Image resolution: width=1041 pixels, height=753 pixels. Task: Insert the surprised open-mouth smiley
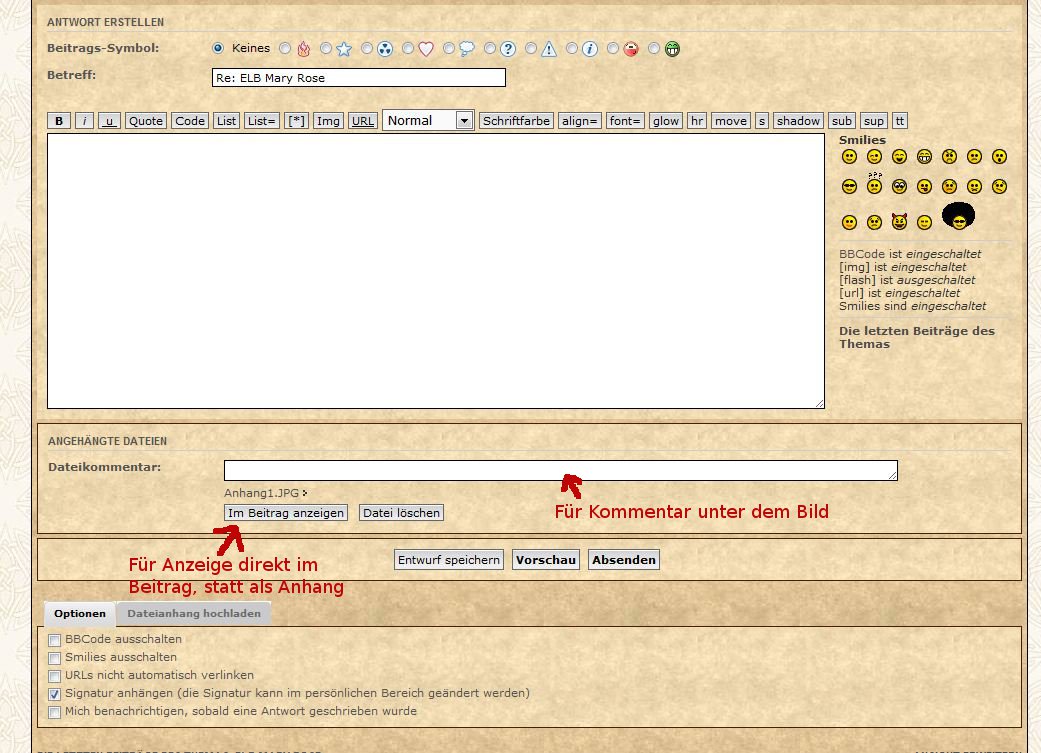[998, 157]
